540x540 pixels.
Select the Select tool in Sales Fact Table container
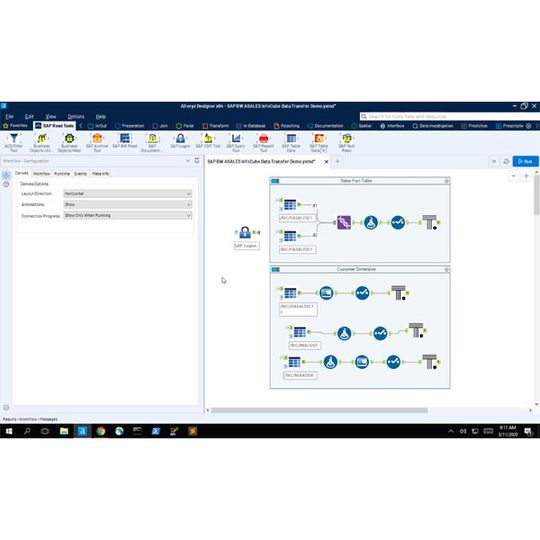[398, 222]
